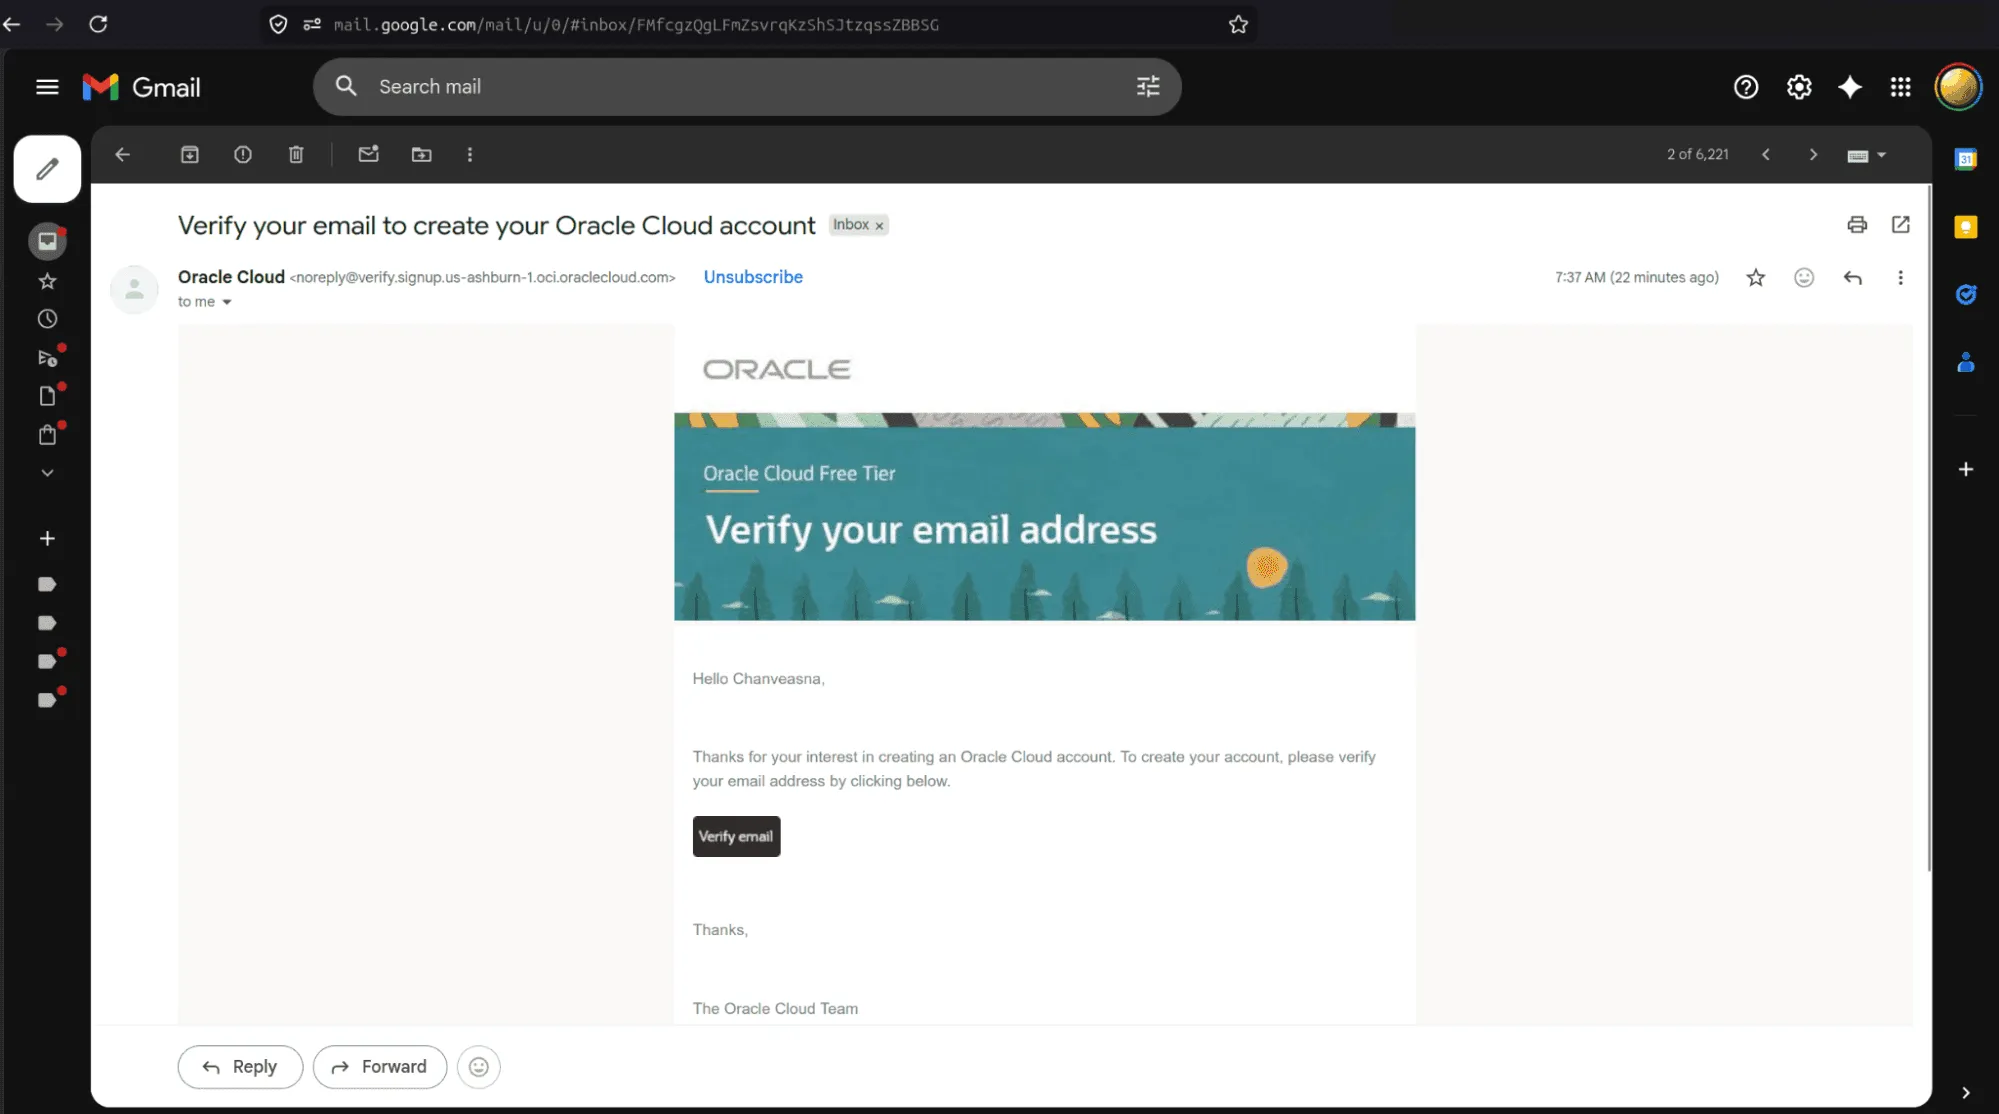
Task: Open Google Tasks side panel
Action: 1966,295
